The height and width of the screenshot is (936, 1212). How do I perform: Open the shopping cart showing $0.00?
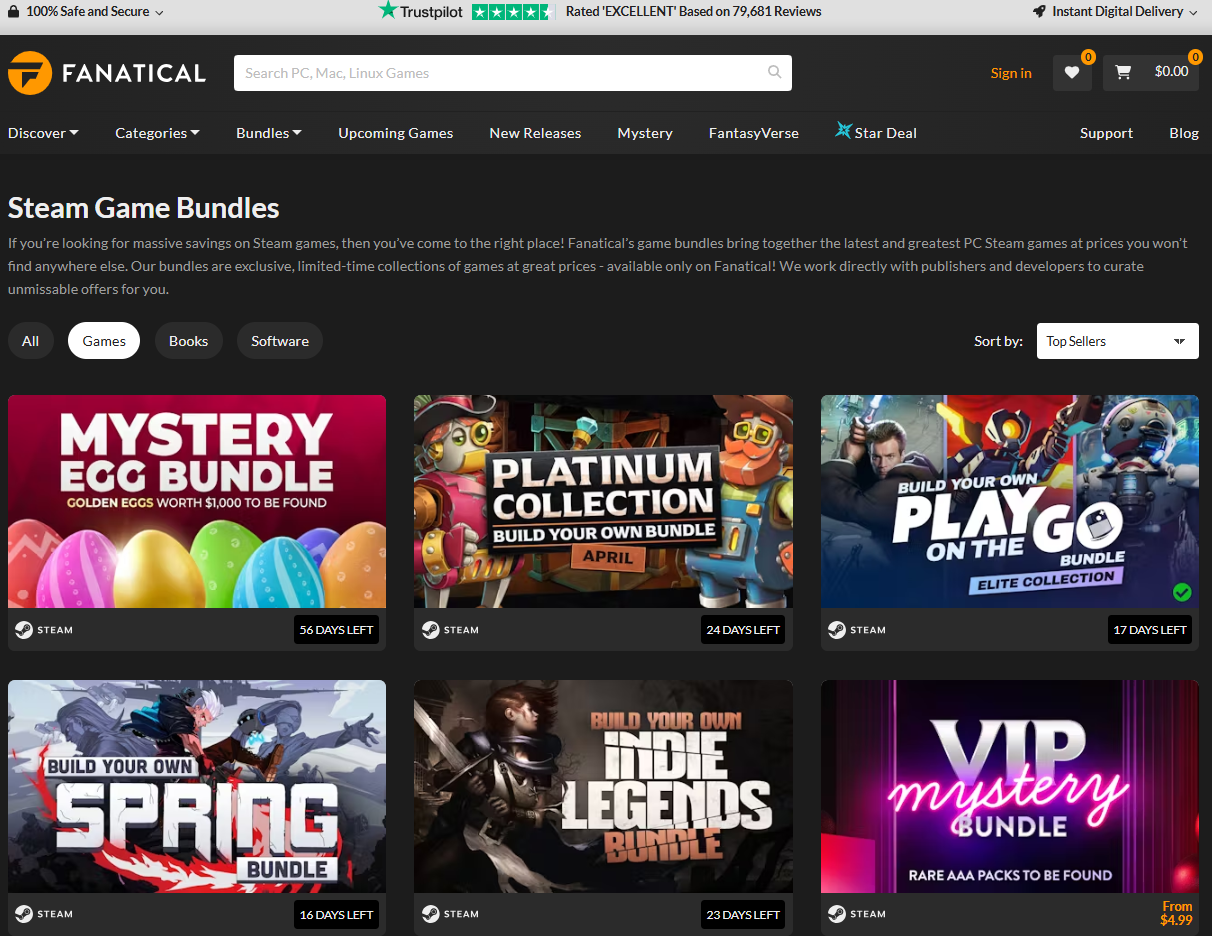pyautogui.click(x=1151, y=72)
